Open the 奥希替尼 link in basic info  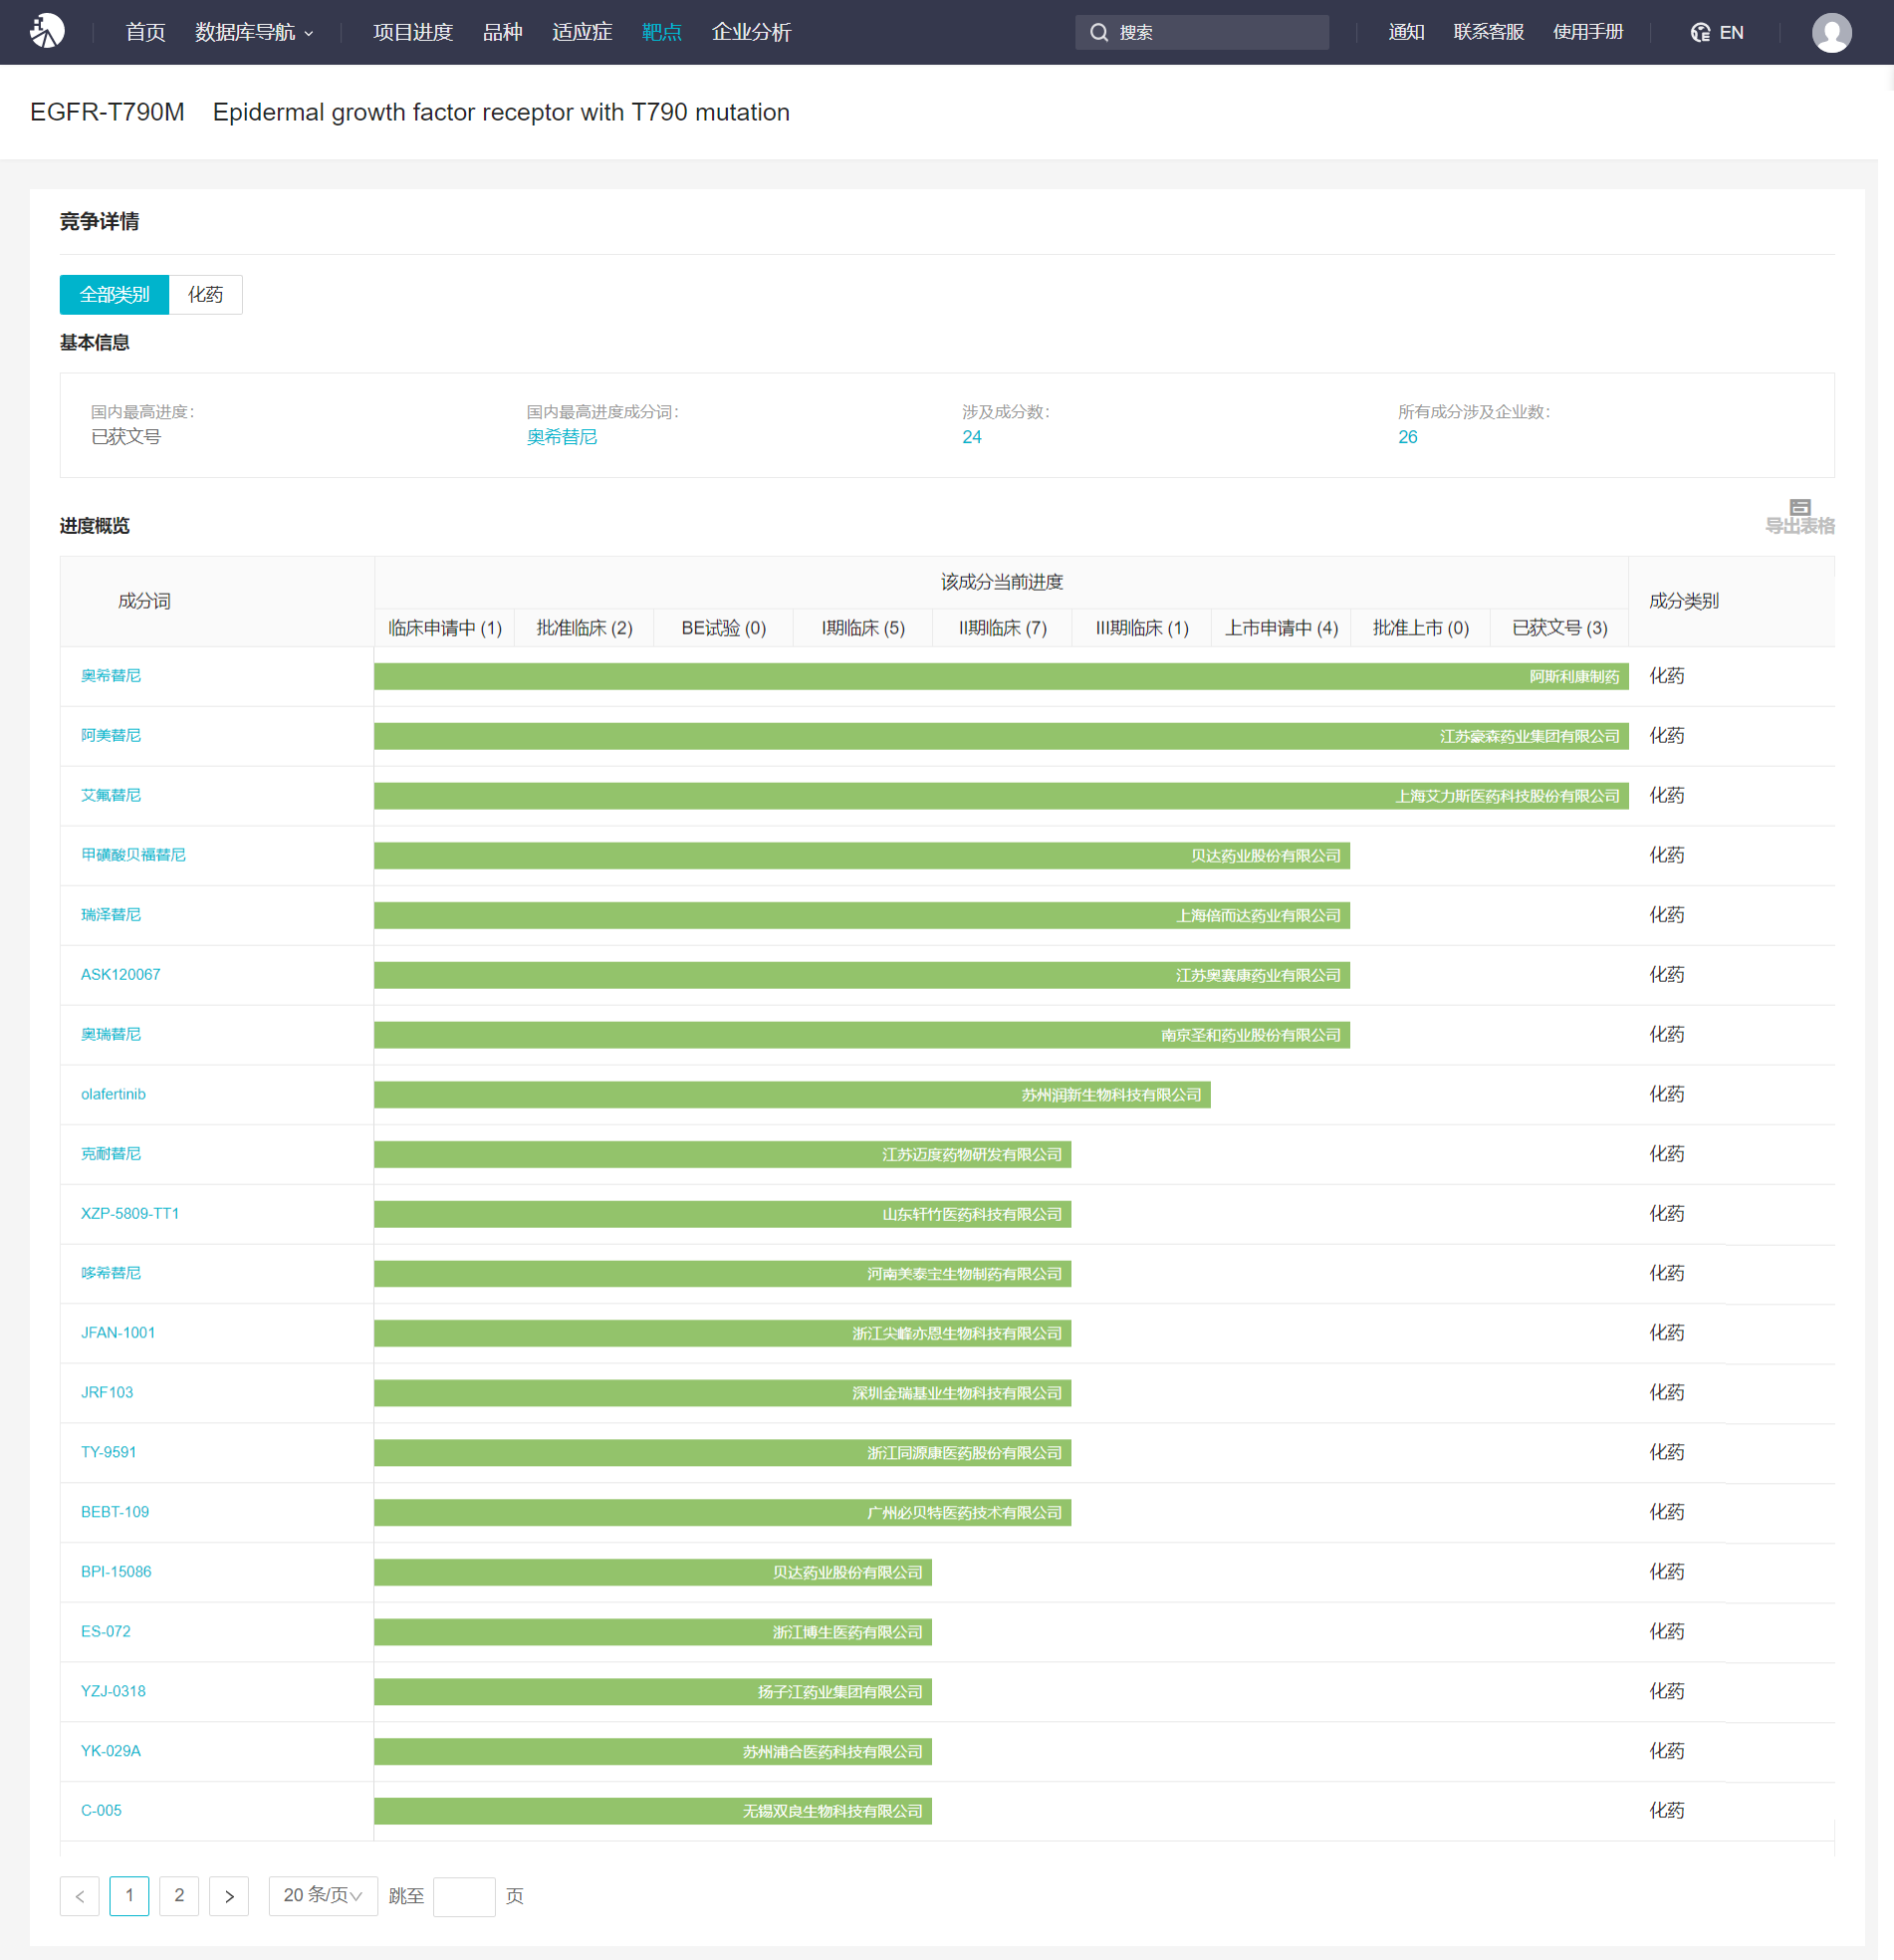pyautogui.click(x=561, y=437)
